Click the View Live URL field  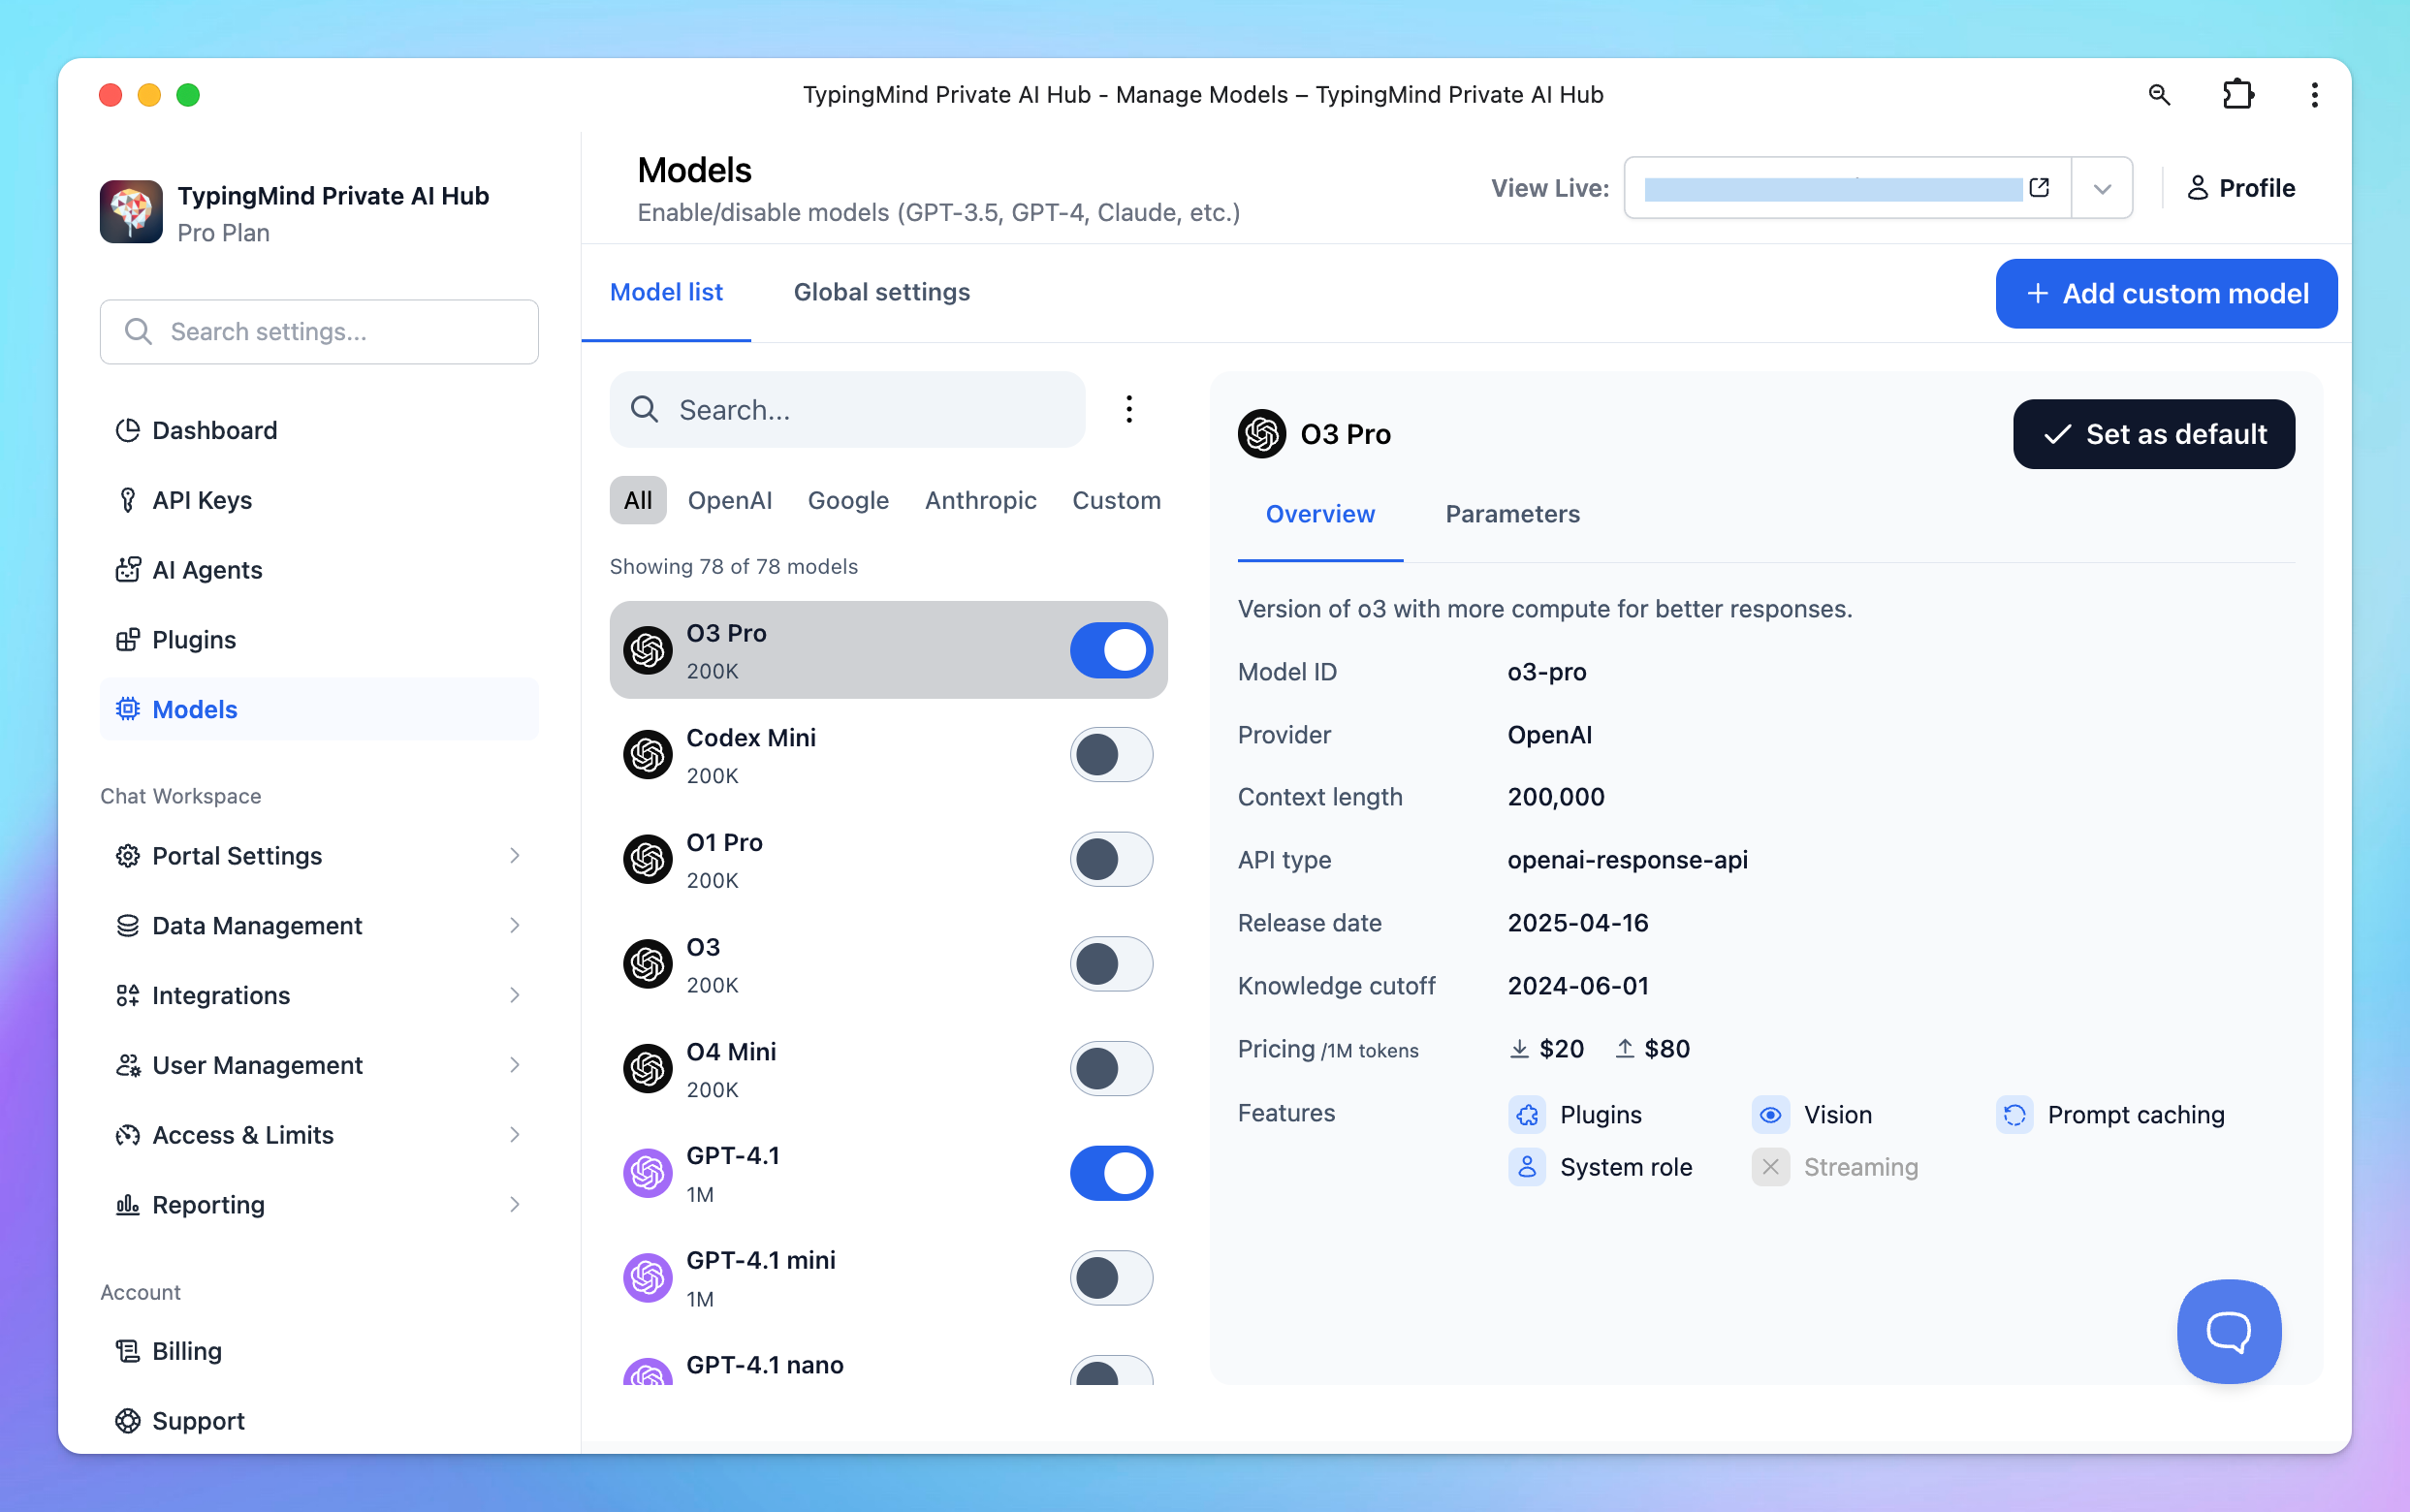[x=1846, y=188]
